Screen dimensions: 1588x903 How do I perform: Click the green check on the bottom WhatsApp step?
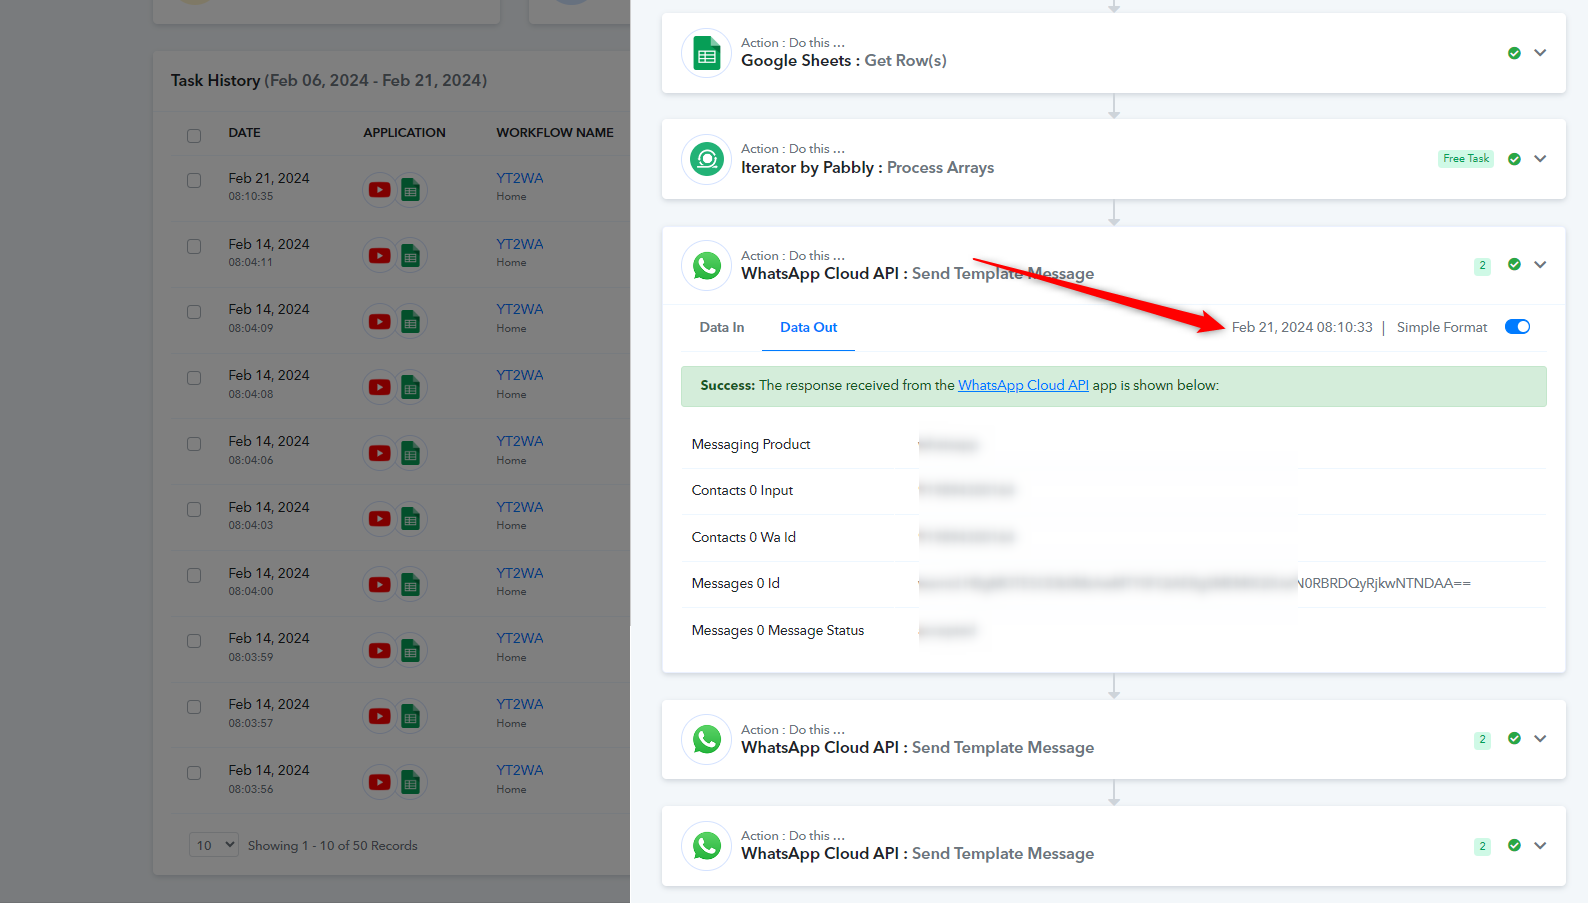point(1514,846)
